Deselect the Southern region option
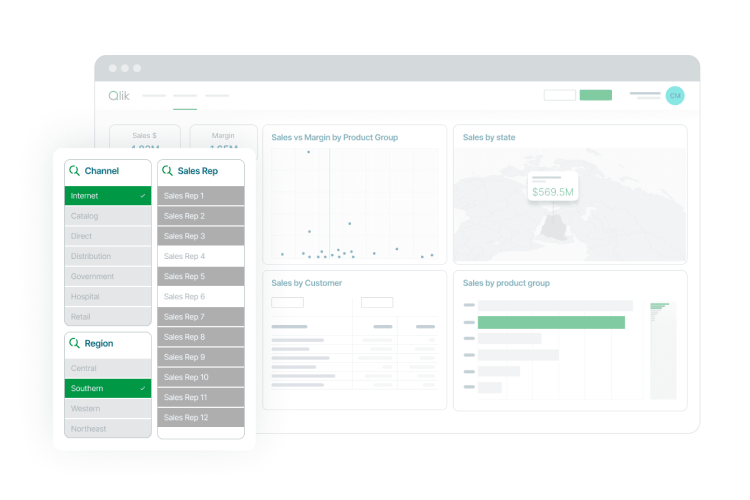This screenshot has height=500, width=750. [x=108, y=388]
